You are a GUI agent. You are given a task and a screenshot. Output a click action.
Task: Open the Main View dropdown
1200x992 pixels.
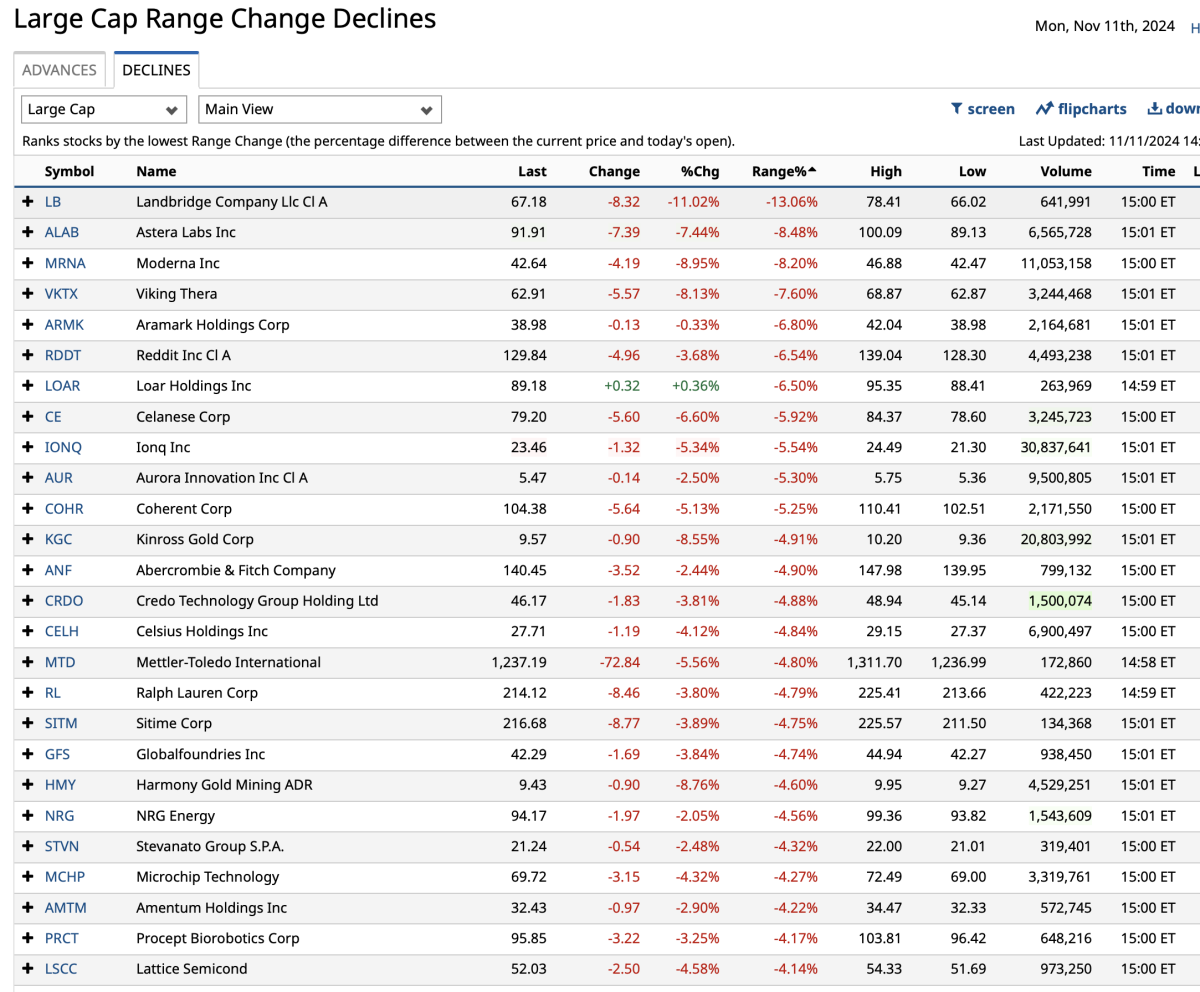(320, 110)
